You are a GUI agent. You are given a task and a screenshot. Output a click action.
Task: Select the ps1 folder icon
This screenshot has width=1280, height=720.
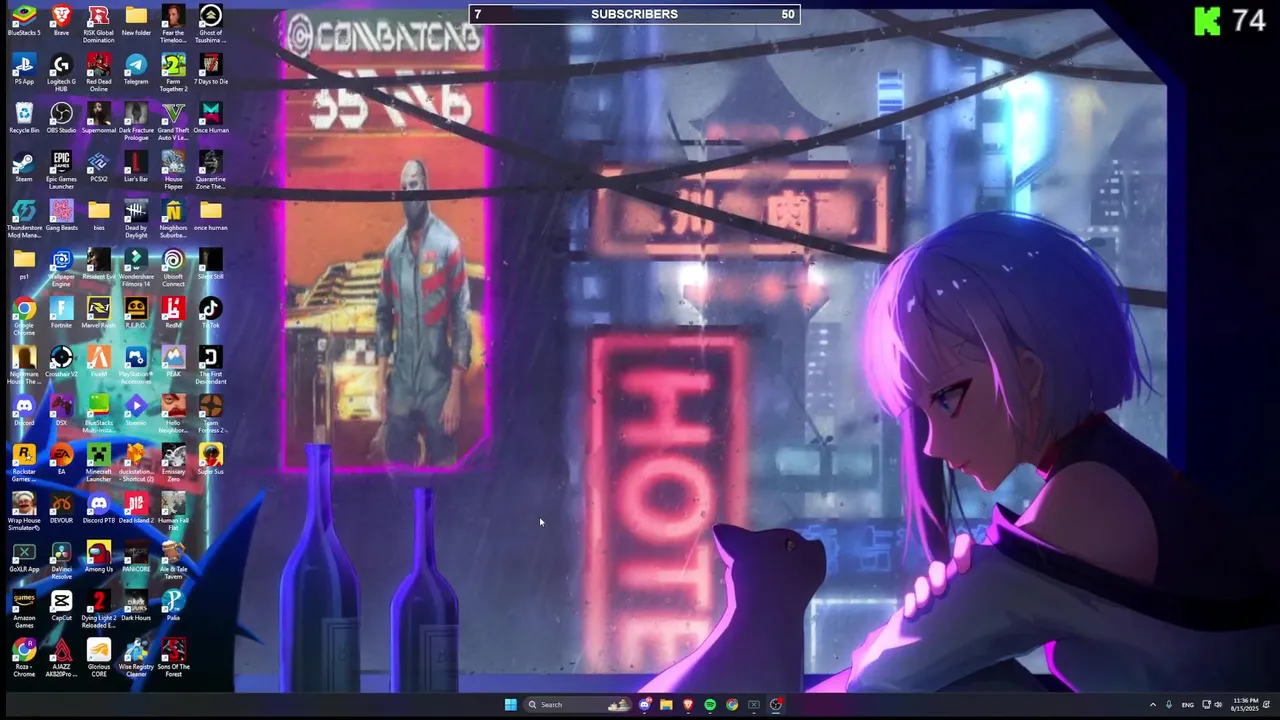click(24, 265)
